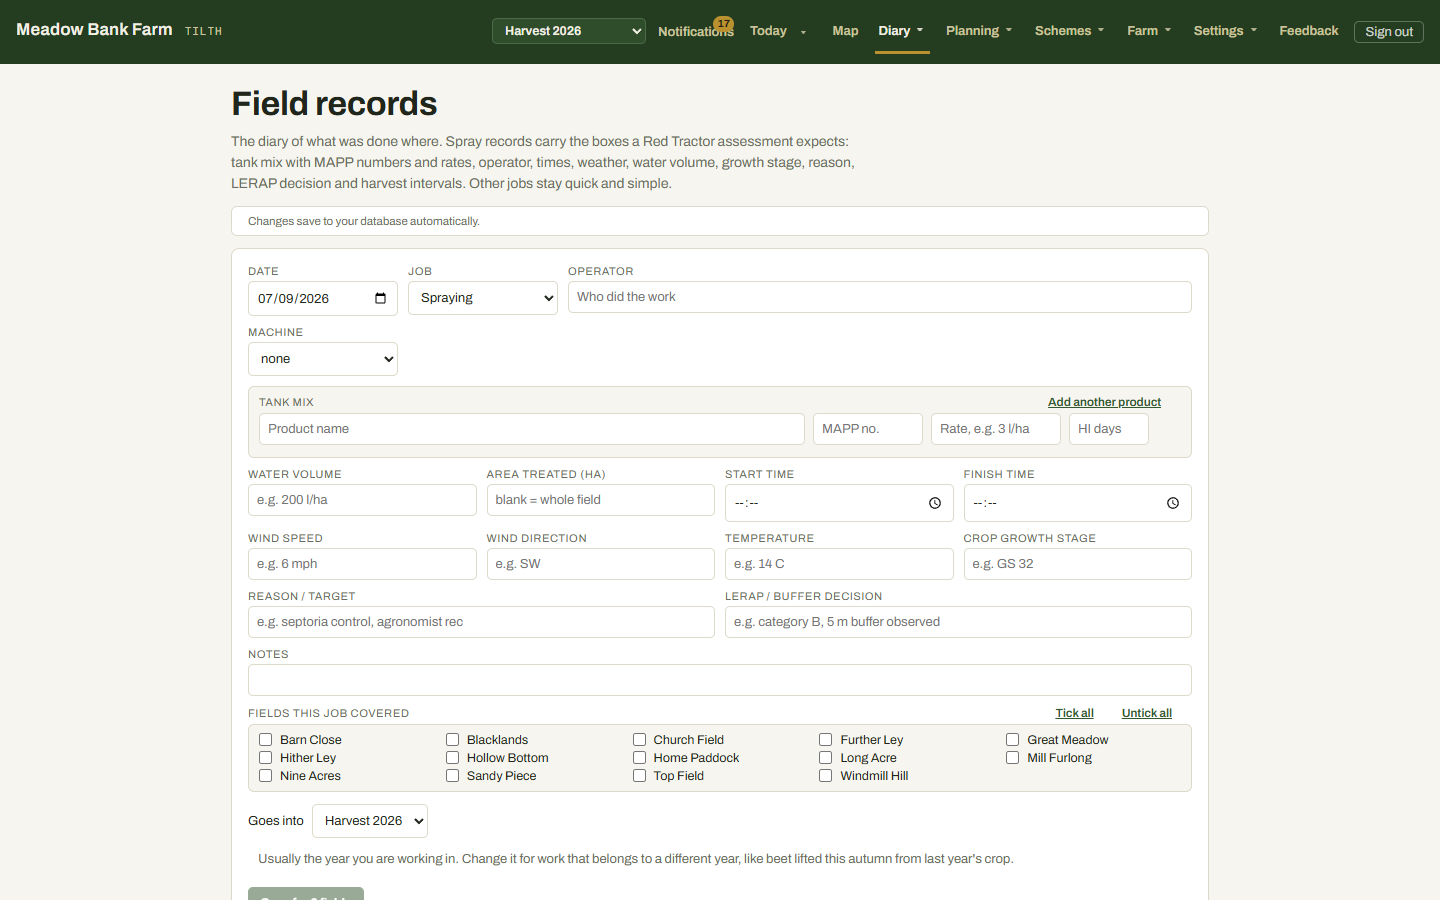
Task: Open the Finish time clock picker
Action: click(1173, 503)
